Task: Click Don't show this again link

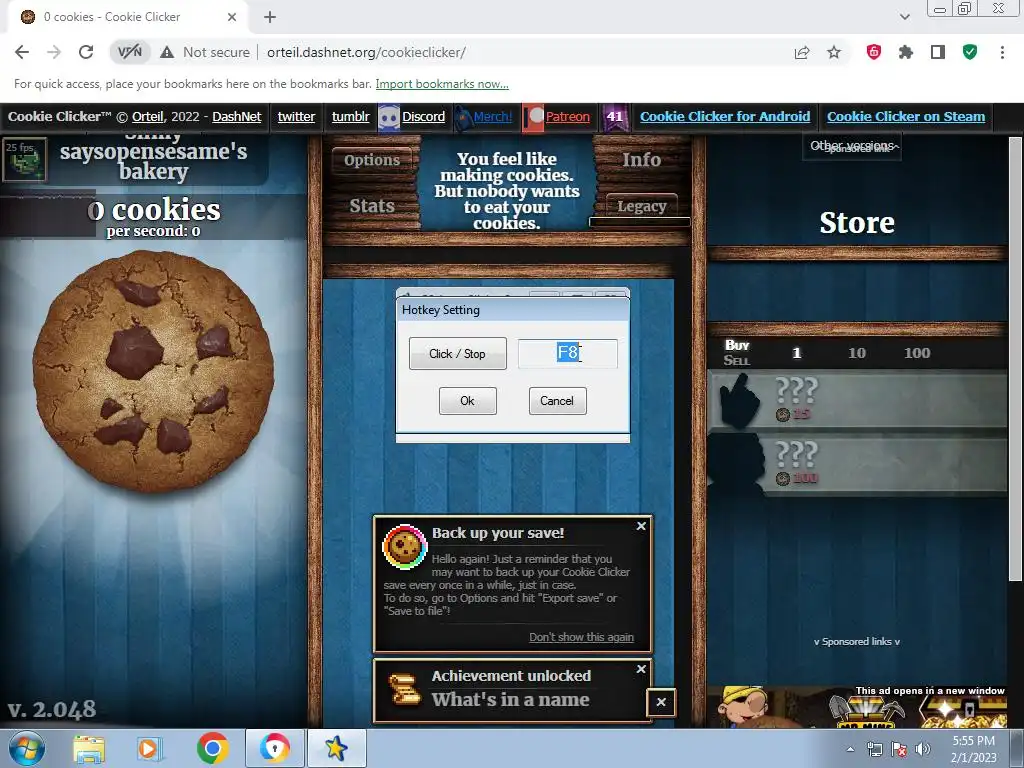Action: click(581, 637)
